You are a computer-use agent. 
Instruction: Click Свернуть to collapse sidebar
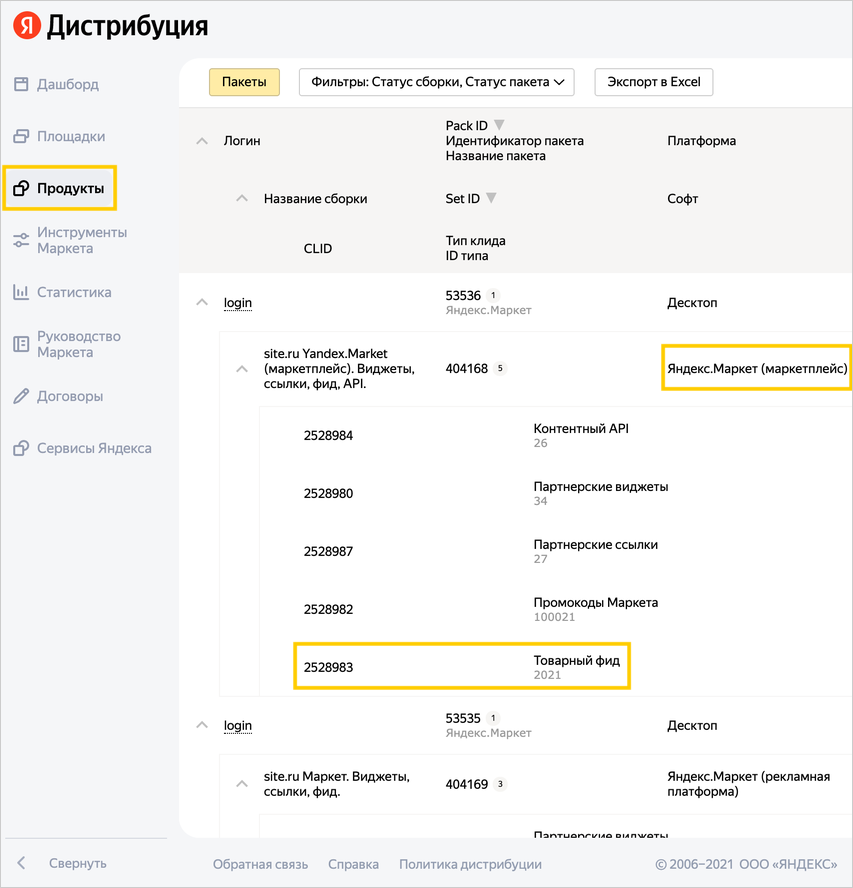click(78, 863)
